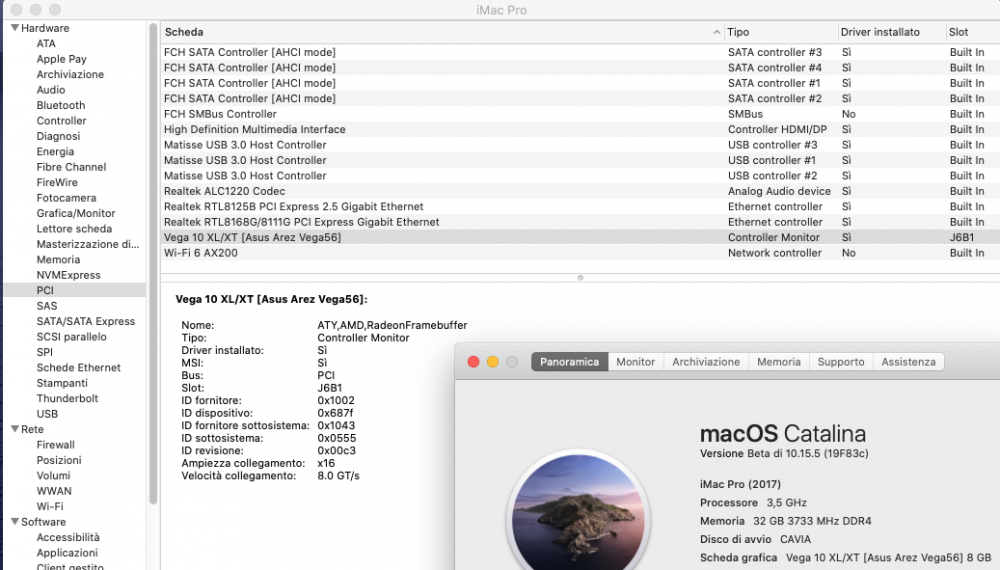Click the Scheda column sort arrow

[x=716, y=32]
